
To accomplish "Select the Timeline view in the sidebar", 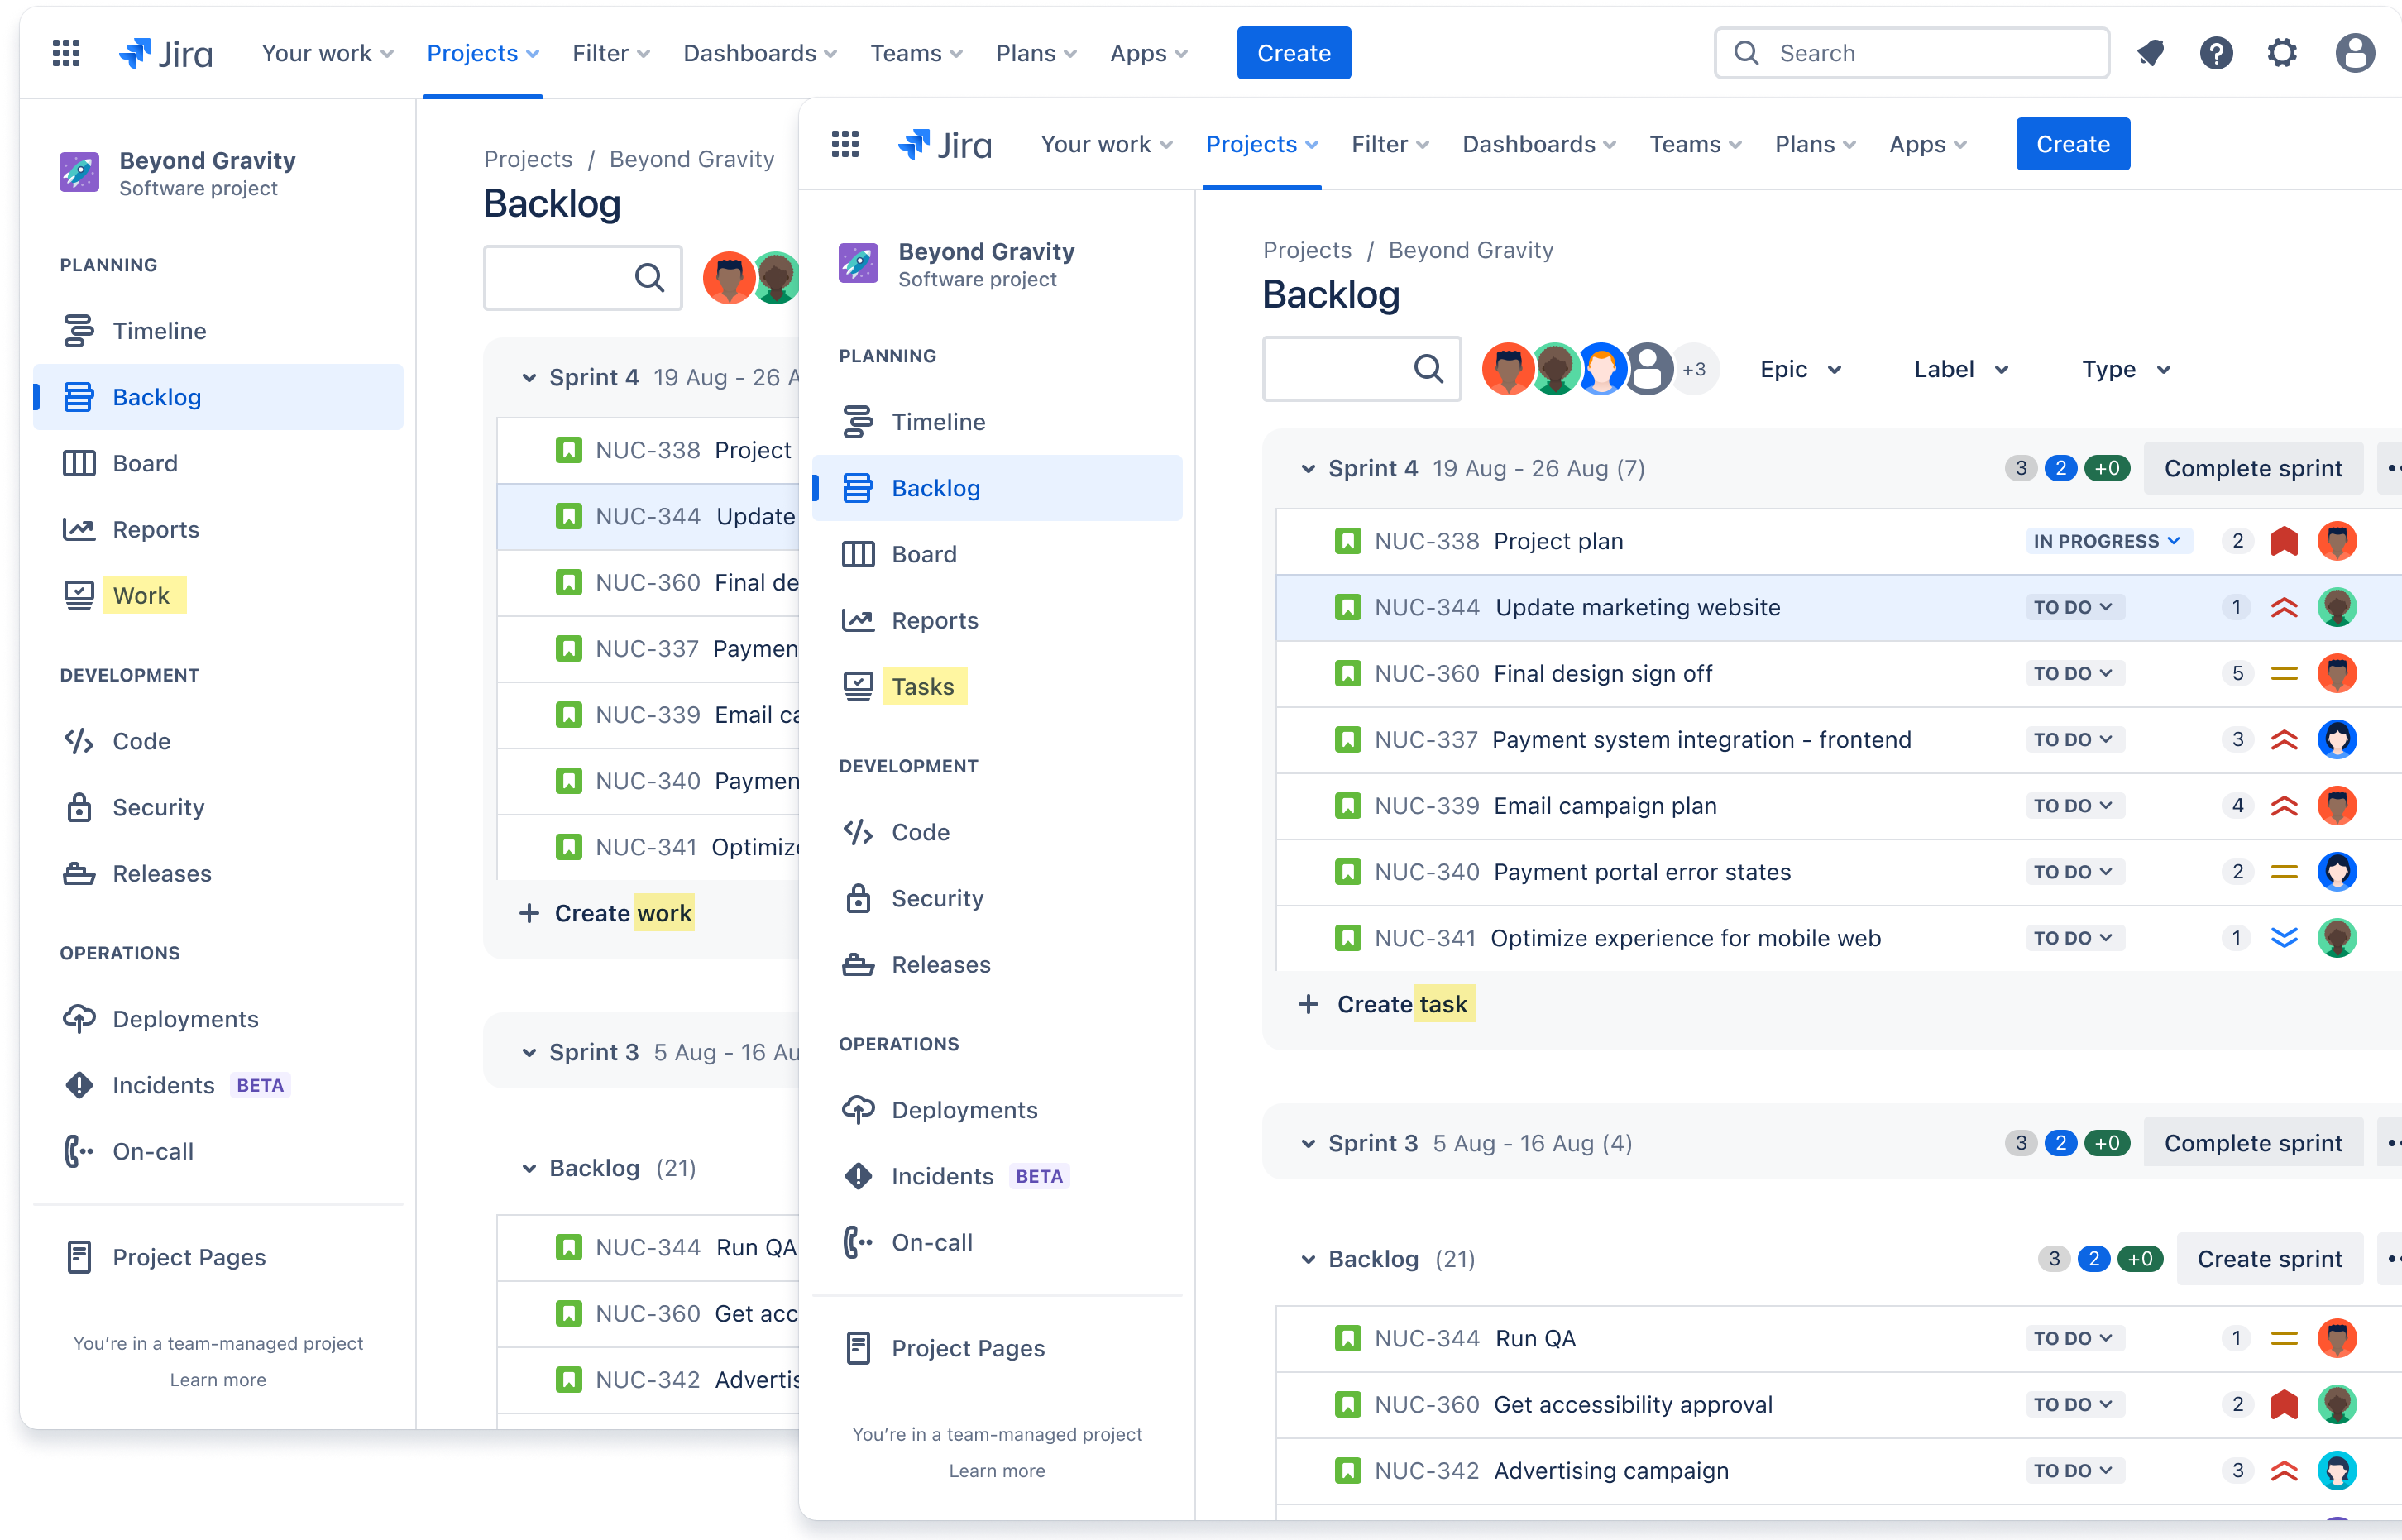I will click(937, 421).
